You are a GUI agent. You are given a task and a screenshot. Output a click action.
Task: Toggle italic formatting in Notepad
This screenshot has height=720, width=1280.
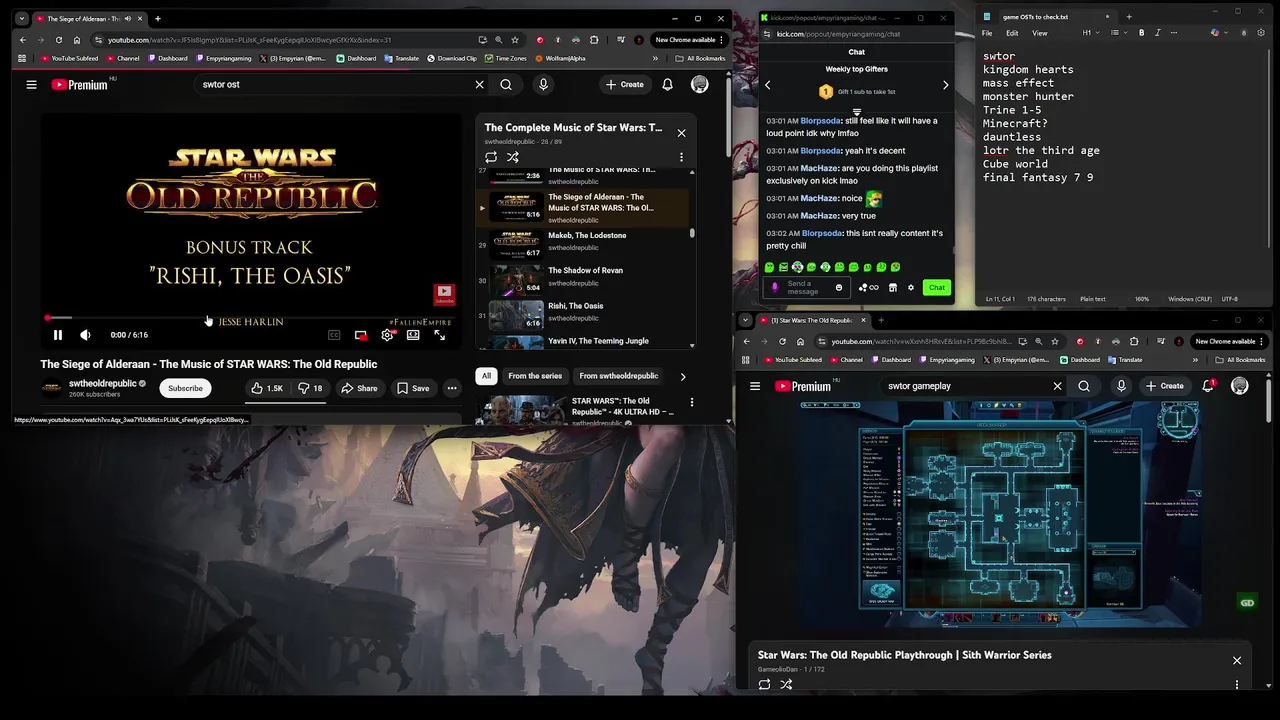[1157, 33]
